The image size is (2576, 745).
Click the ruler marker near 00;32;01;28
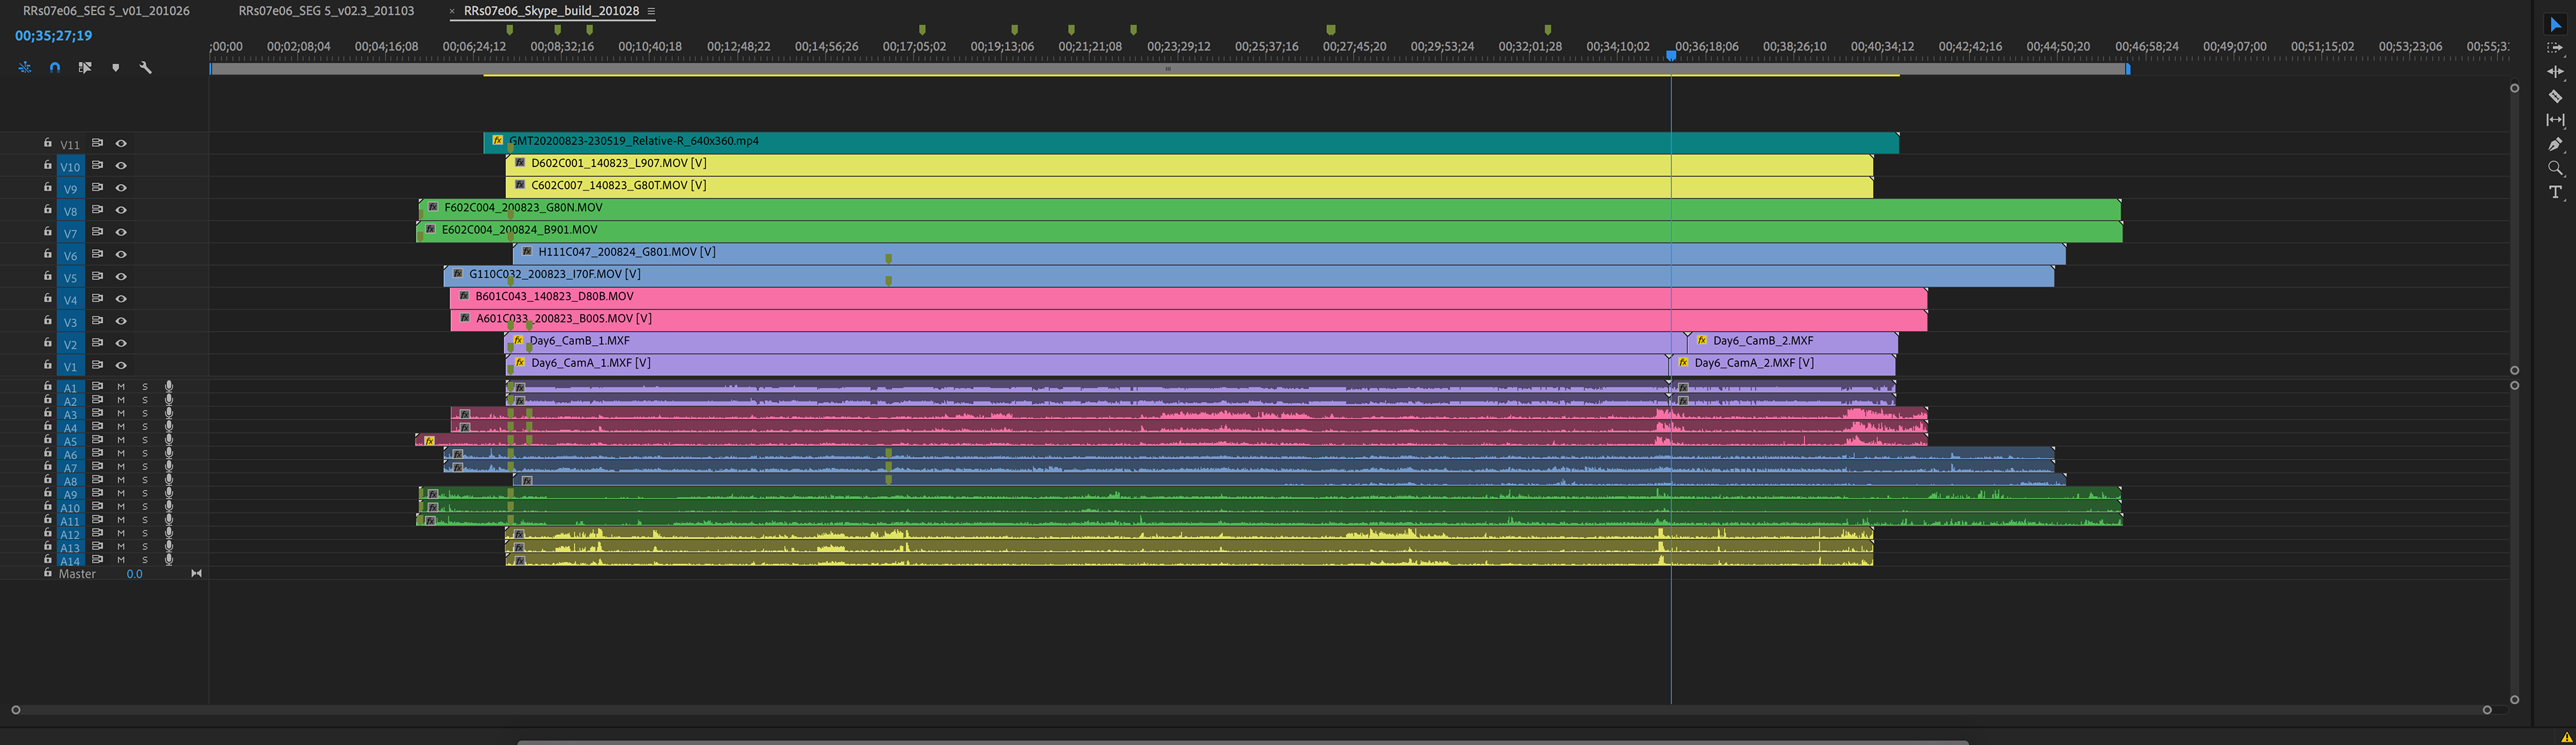pos(1548,30)
